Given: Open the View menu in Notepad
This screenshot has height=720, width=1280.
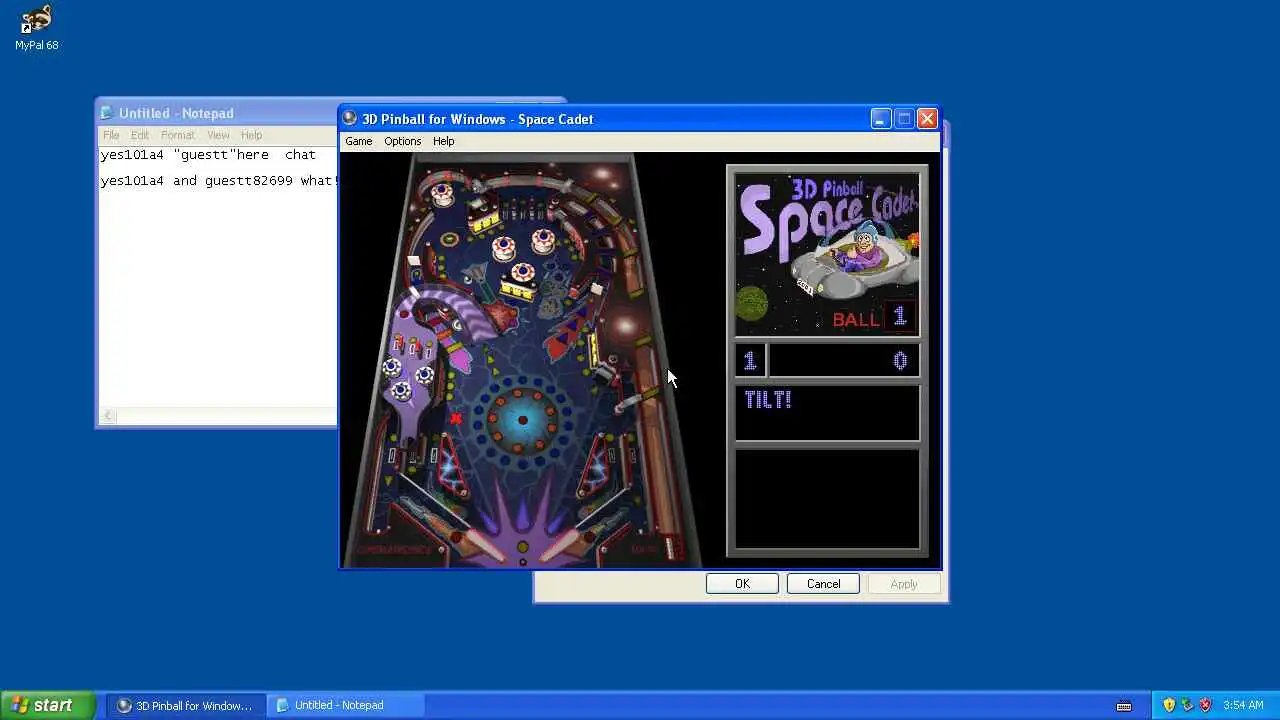Looking at the screenshot, I should pyautogui.click(x=218, y=135).
